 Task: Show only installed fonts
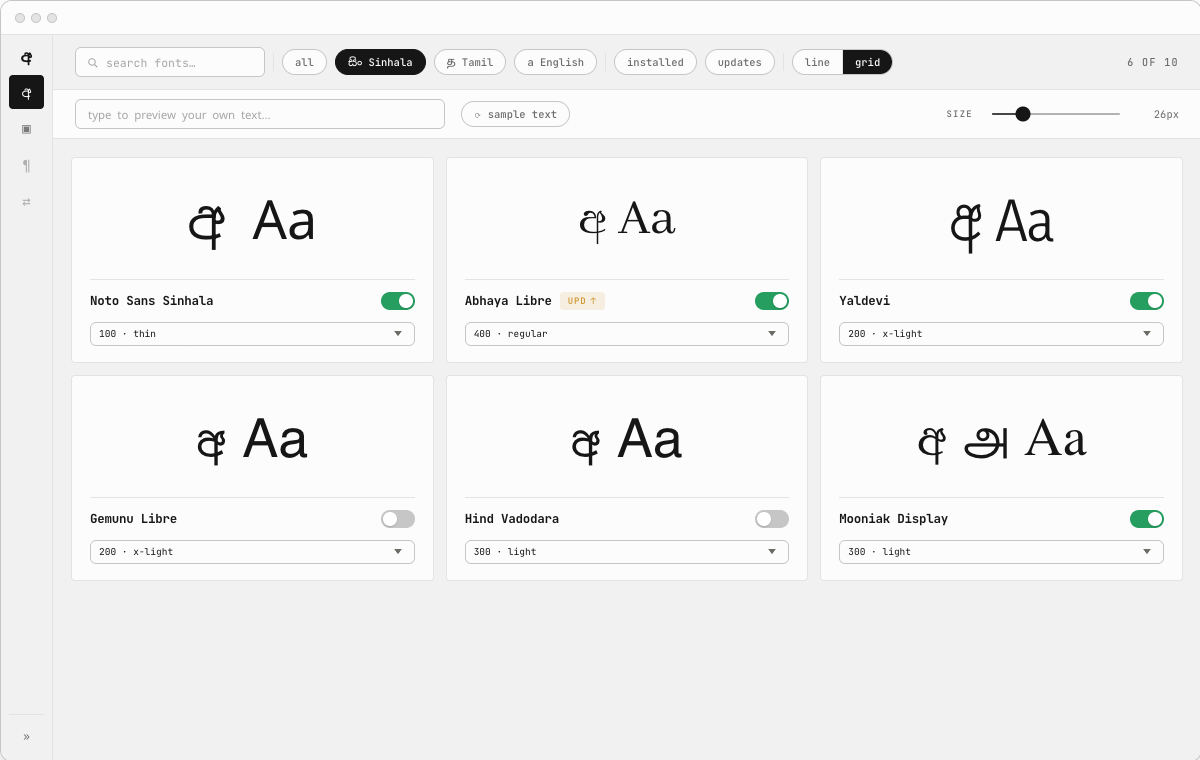655,62
